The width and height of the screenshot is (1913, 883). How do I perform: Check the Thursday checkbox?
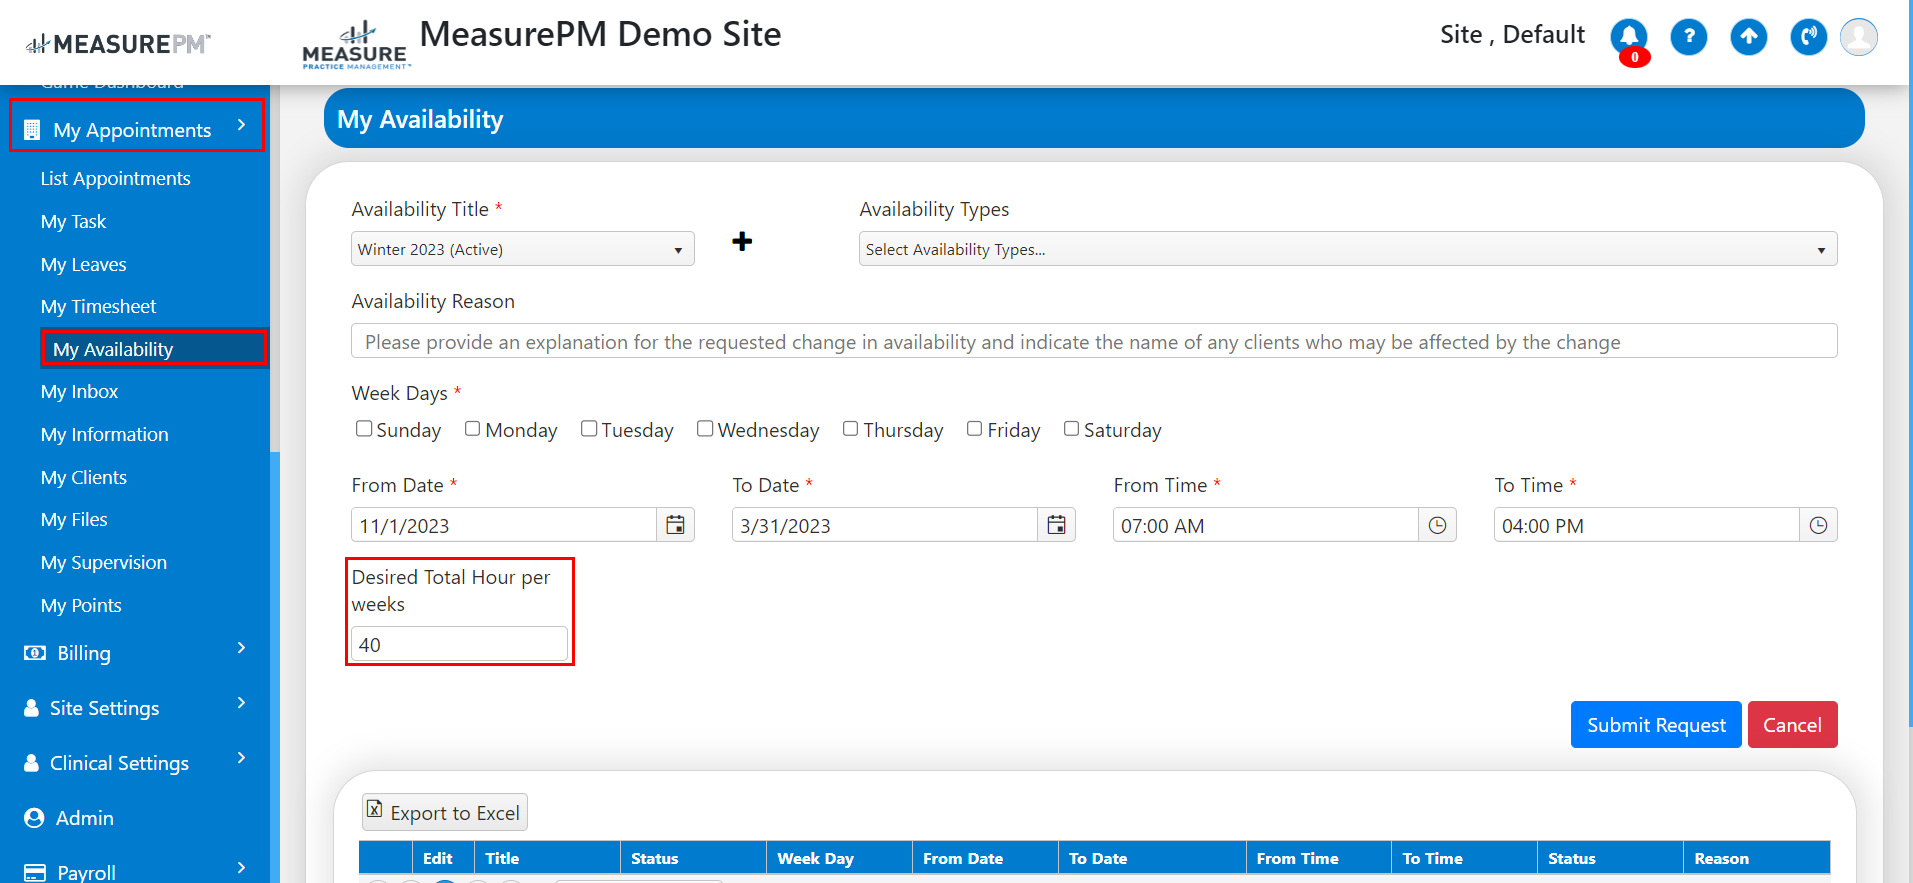pos(851,428)
